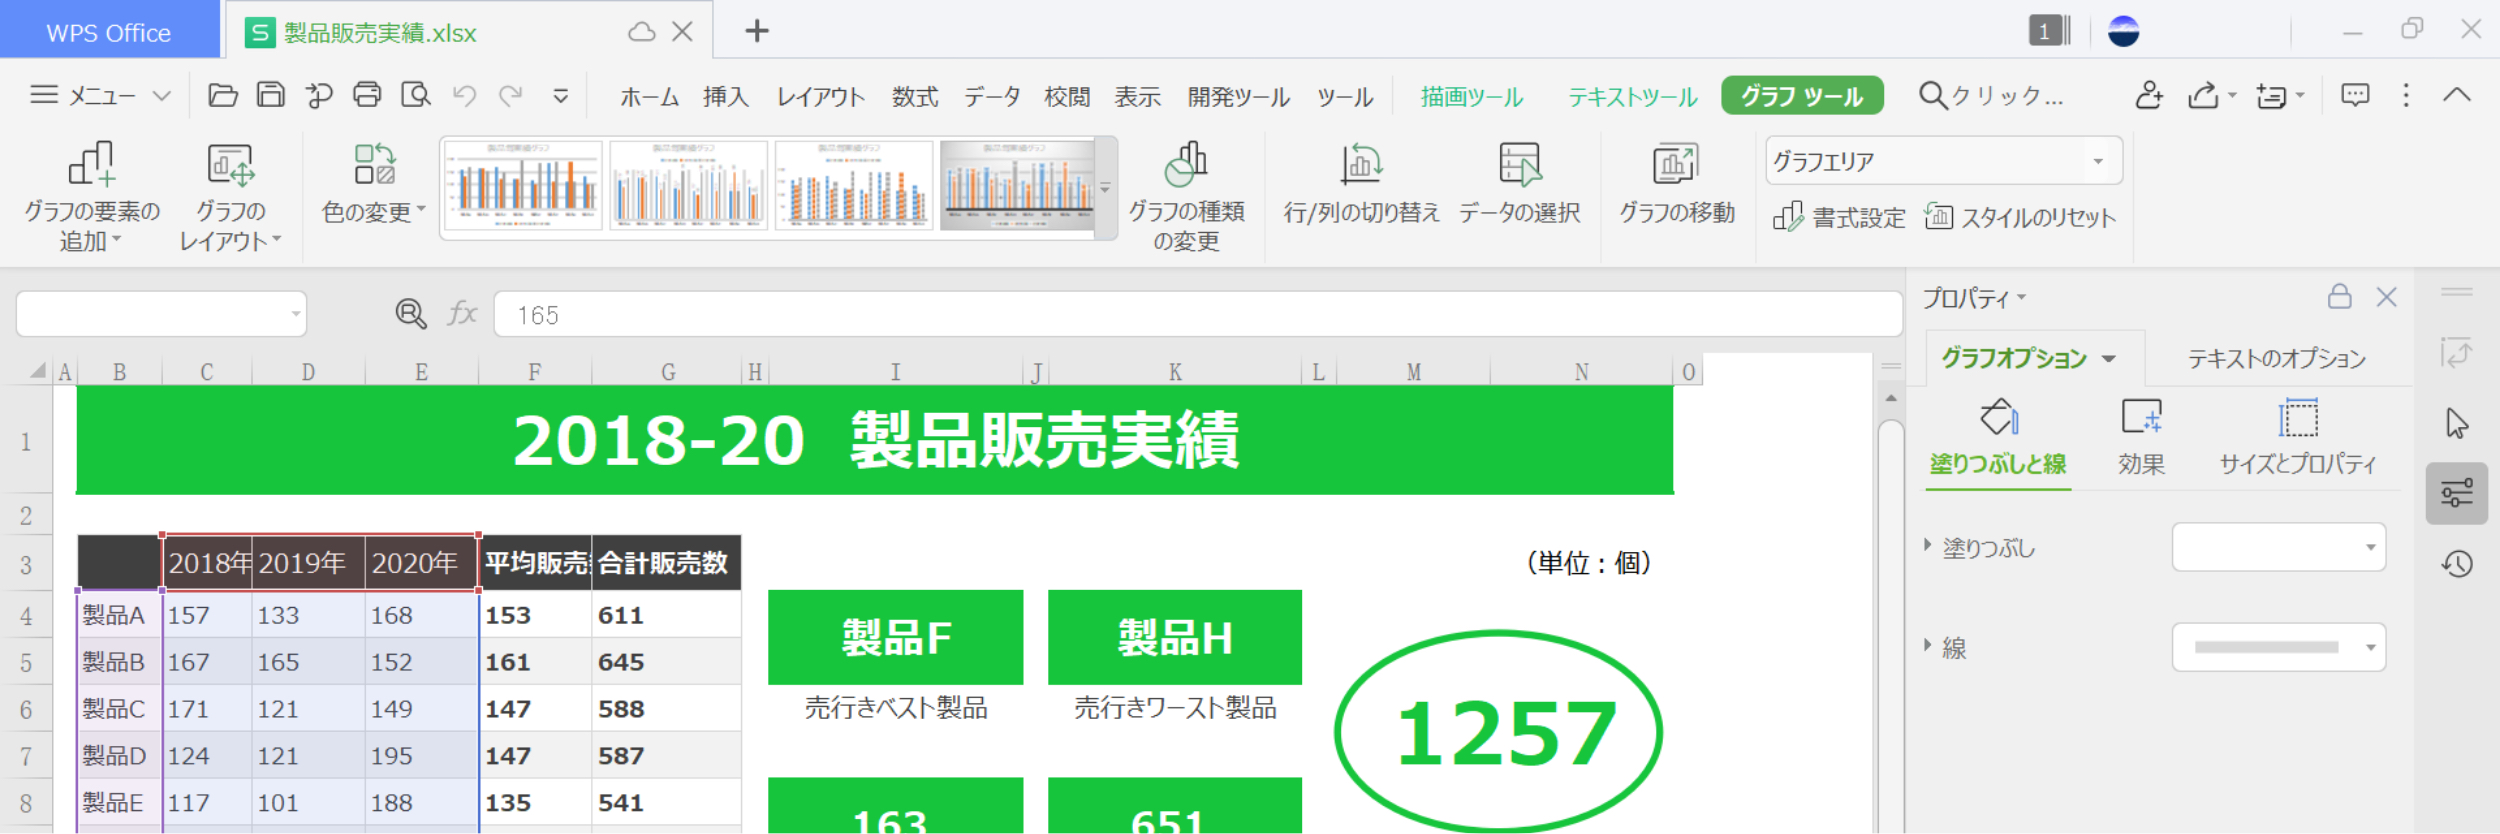The image size is (2500, 834).
Task: Click the history clock icon in sidebar
Action: pos(2457,564)
